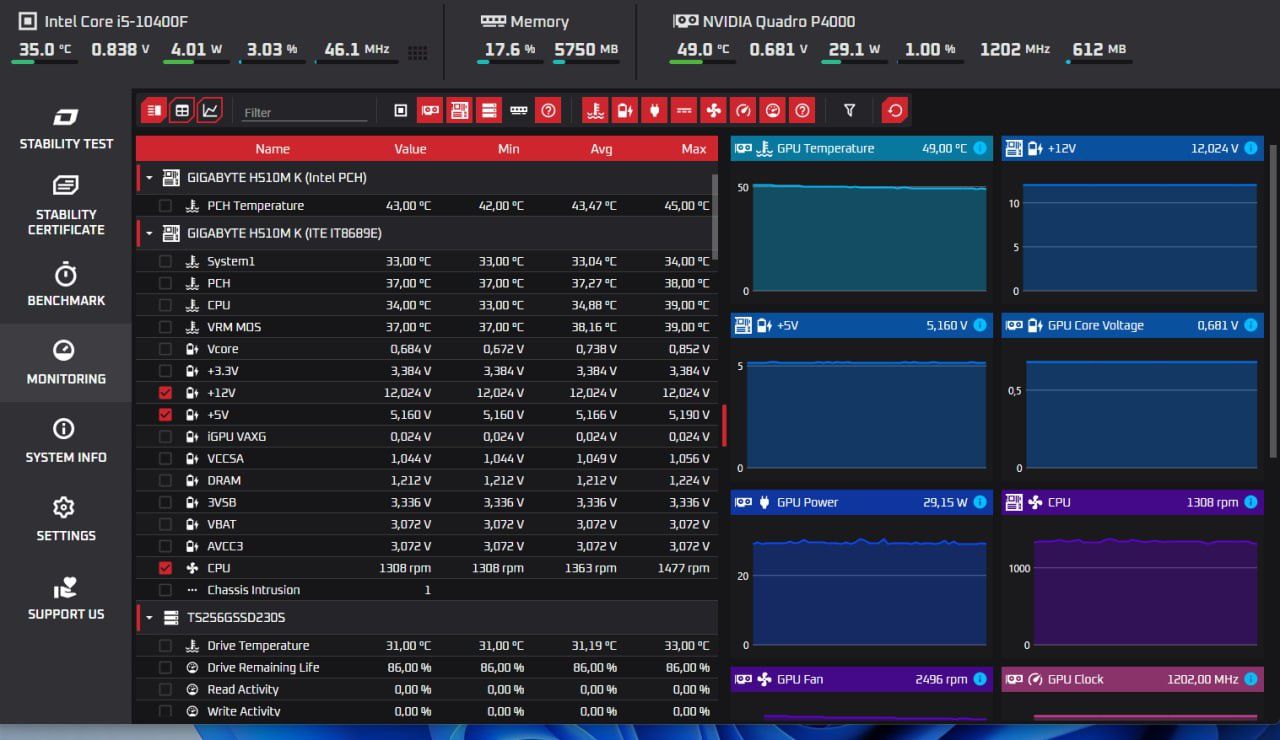Collapse GIGABYTE H510M K (ITE IT8689E) group

point(149,234)
